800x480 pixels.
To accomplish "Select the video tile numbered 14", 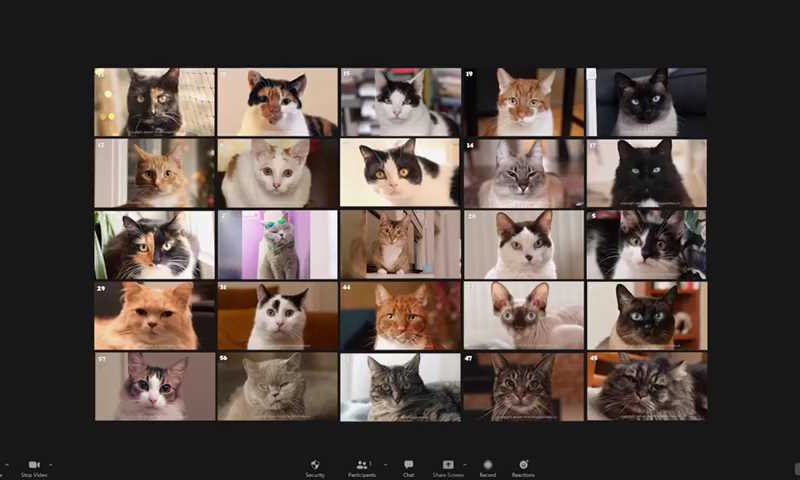I will (x=522, y=173).
